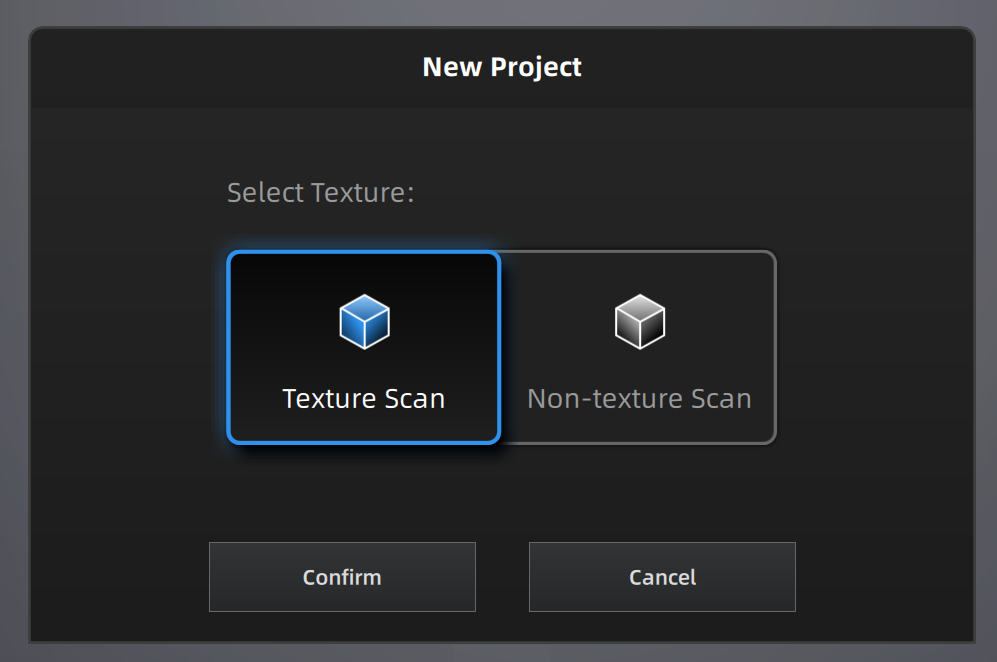Choose scanning without texture via gray cube
This screenshot has height=662, width=997.
[x=639, y=322]
